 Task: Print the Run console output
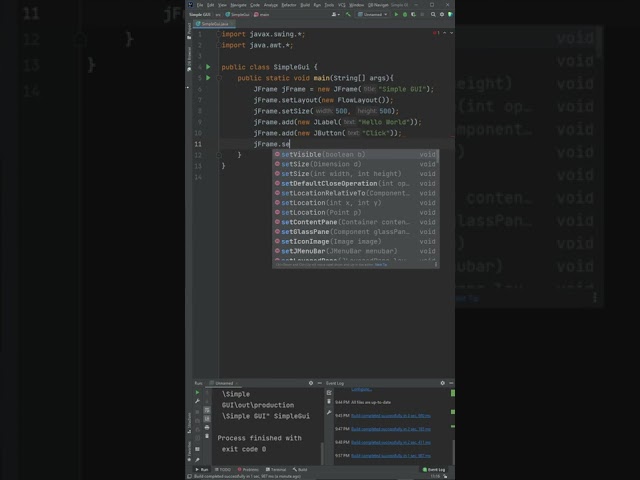tap(207, 427)
